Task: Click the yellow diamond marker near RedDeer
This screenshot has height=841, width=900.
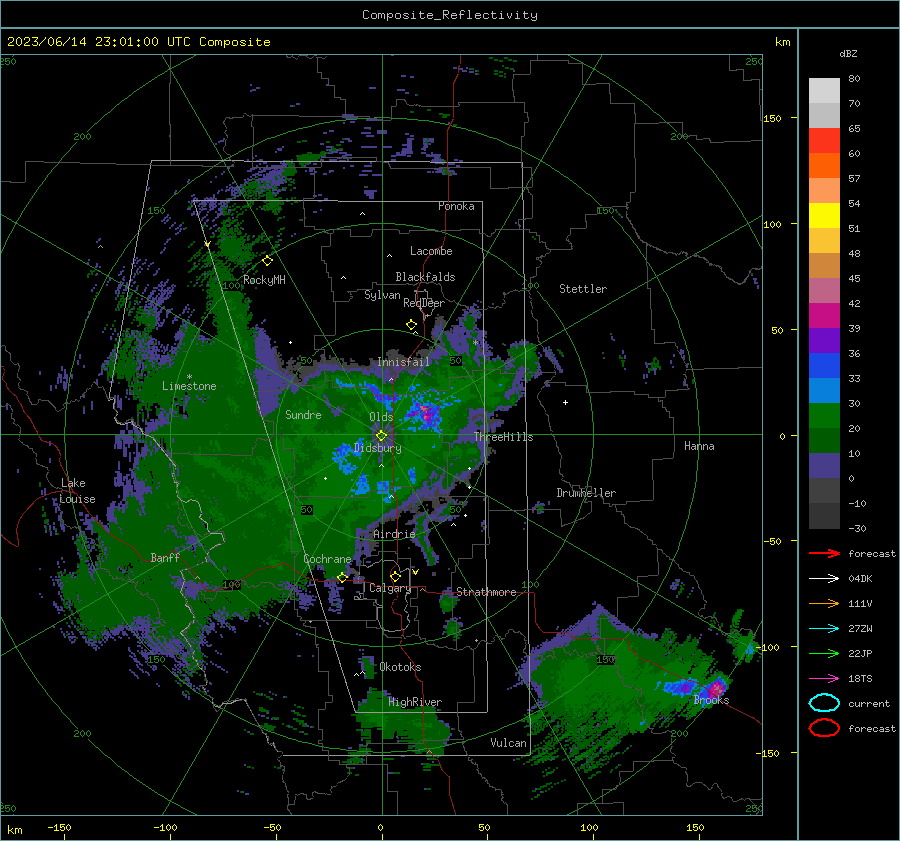Action: tap(412, 325)
